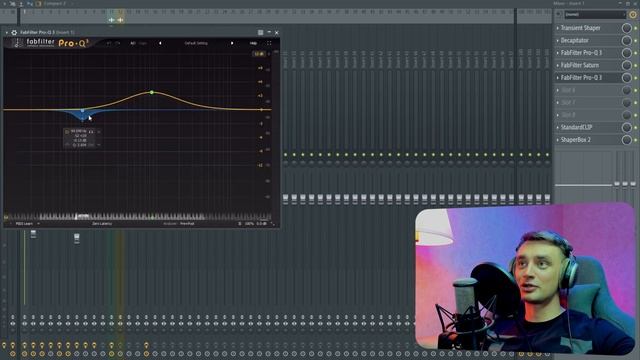The image size is (640, 360).
Task: Click the FabFilter Pro-Q 3 logo
Action: coord(51,43)
